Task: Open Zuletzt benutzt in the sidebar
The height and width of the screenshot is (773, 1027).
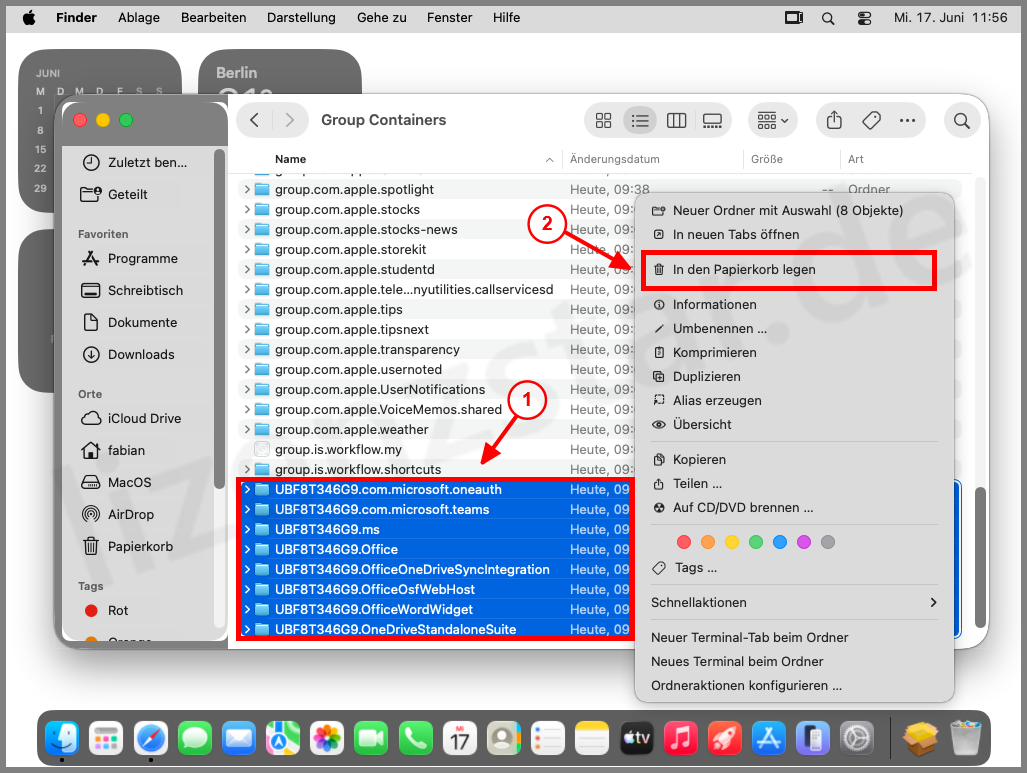Action: 135,162
